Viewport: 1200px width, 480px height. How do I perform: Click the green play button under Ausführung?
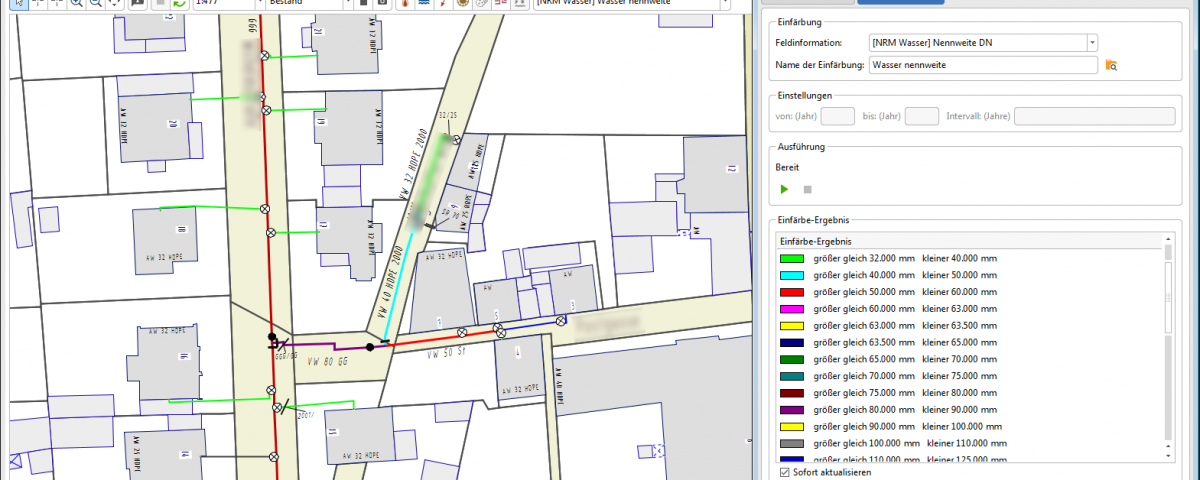coord(784,189)
